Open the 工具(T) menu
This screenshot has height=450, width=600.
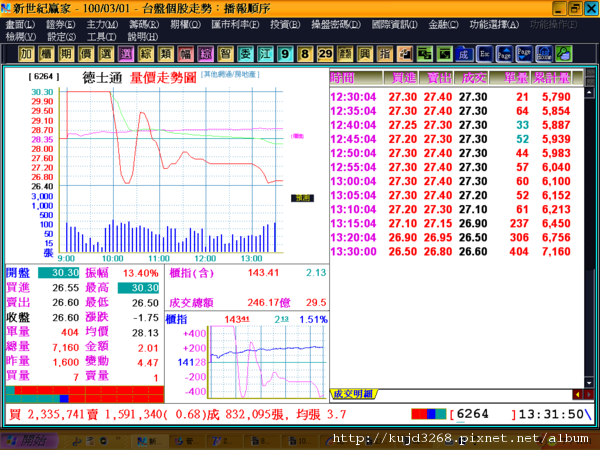[x=101, y=37]
